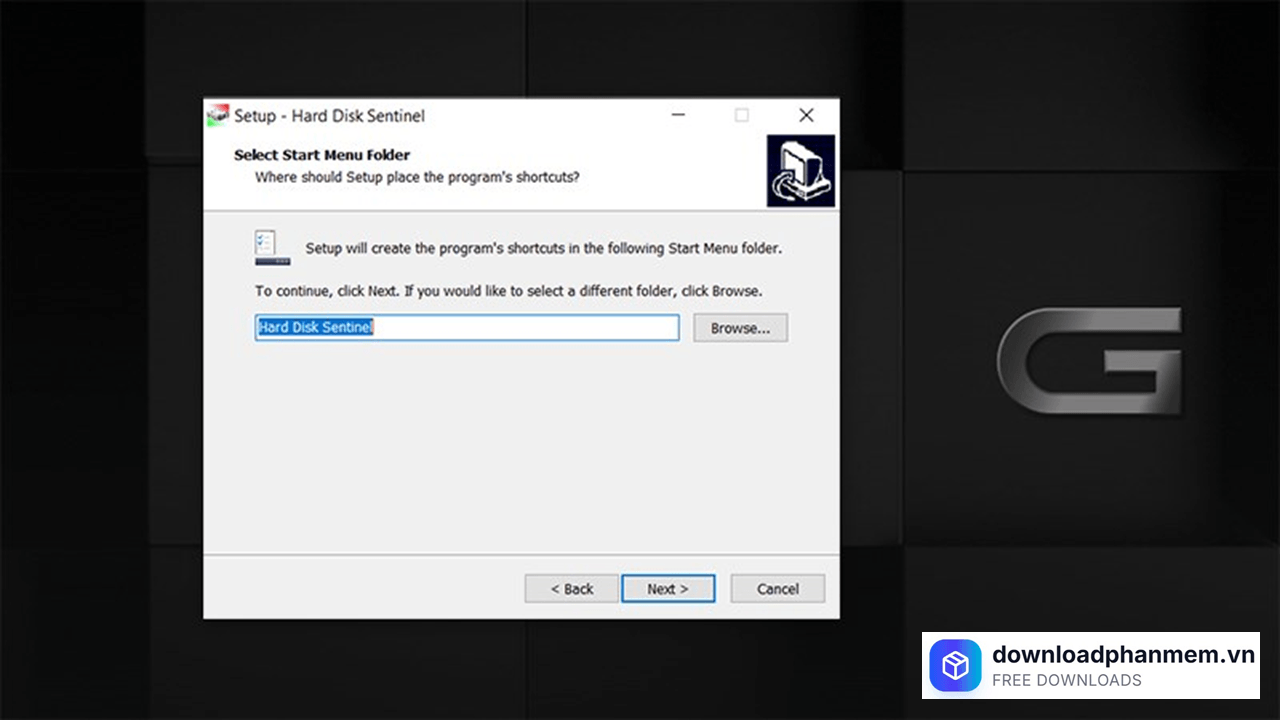
Task: Click the large G logo on the wallpaper
Action: (1089, 361)
